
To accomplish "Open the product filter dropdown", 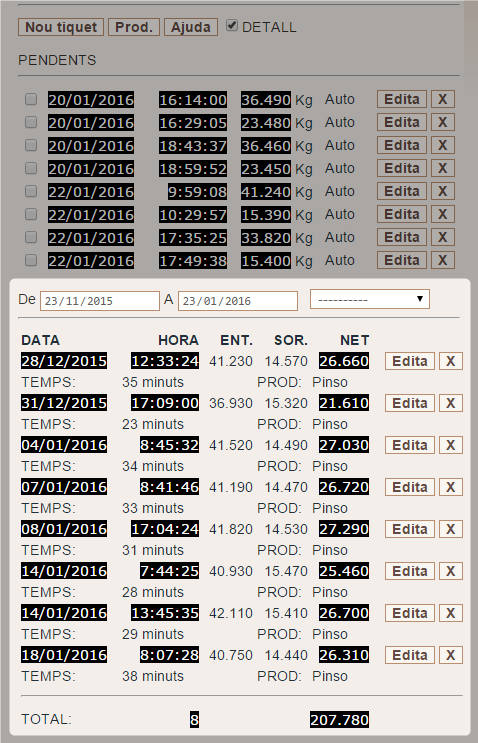I will click(x=370, y=299).
